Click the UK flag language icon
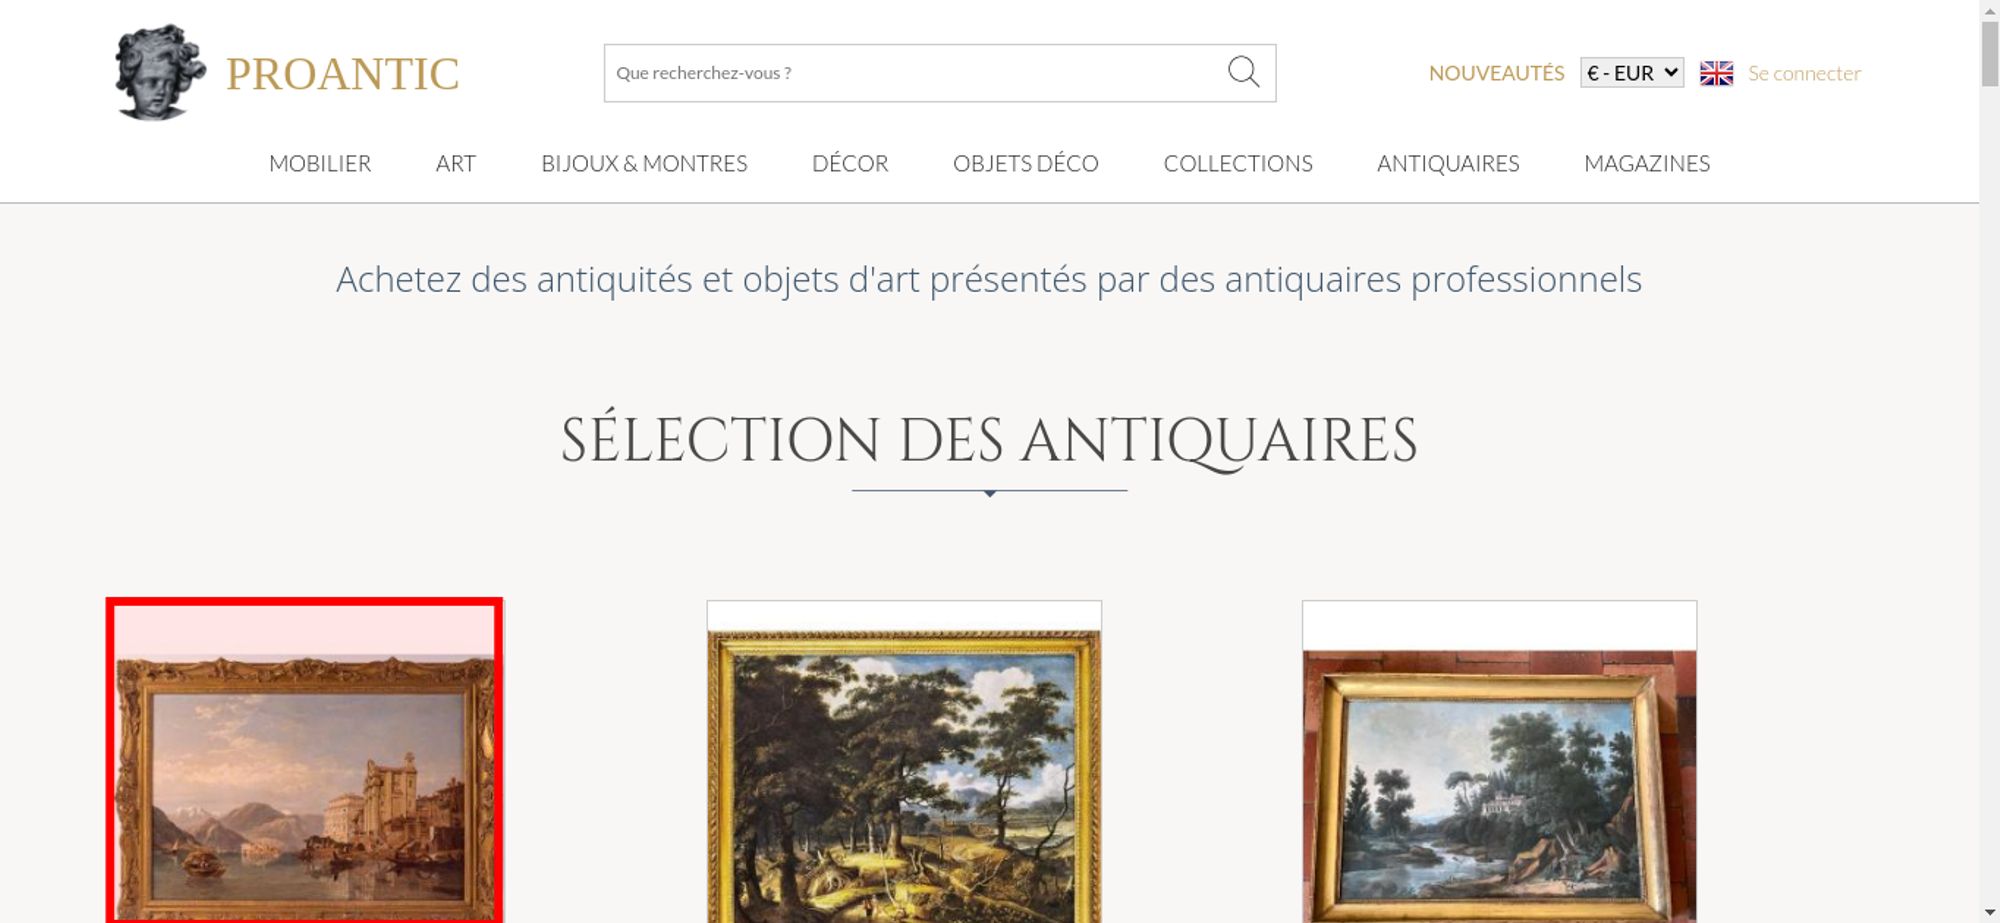This screenshot has height=923, width=2000. 1716,73
